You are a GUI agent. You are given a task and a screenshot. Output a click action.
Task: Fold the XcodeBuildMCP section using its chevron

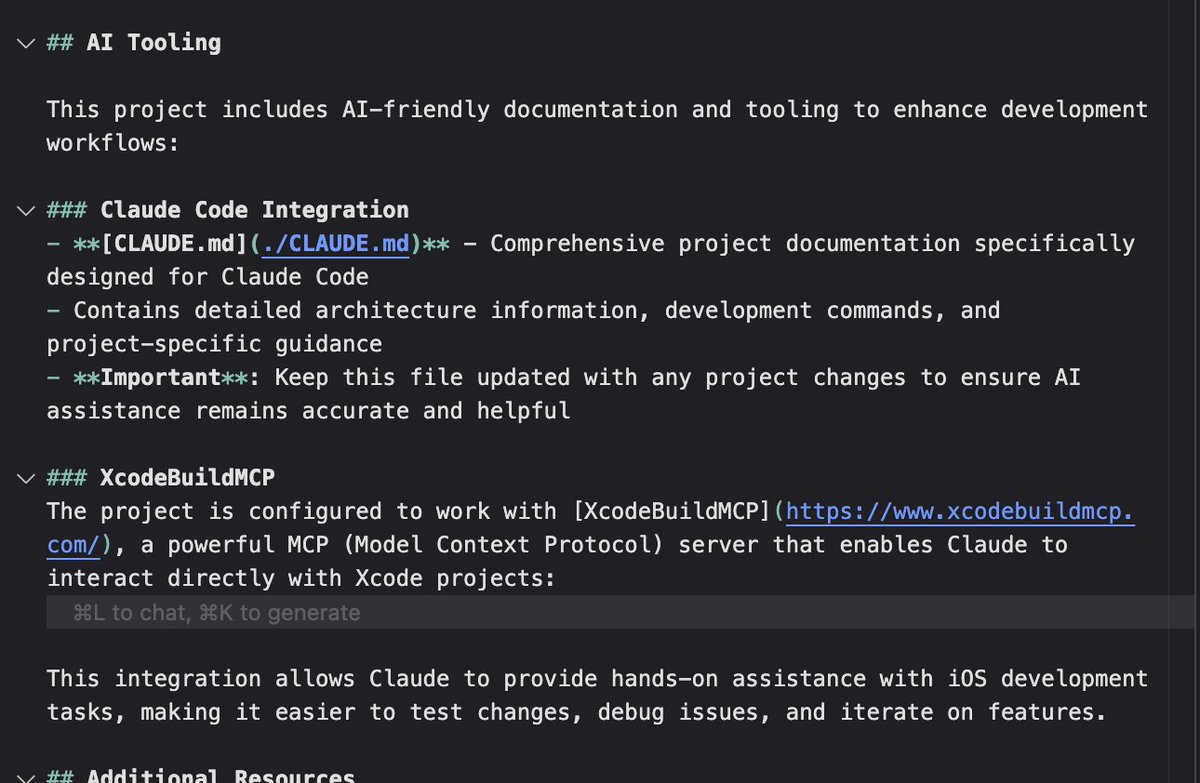coord(25,479)
